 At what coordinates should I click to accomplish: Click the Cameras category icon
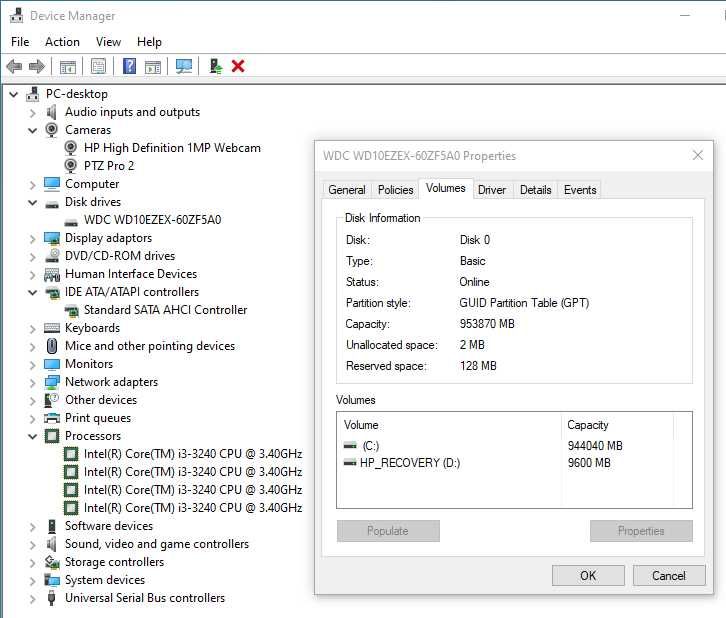click(51, 130)
